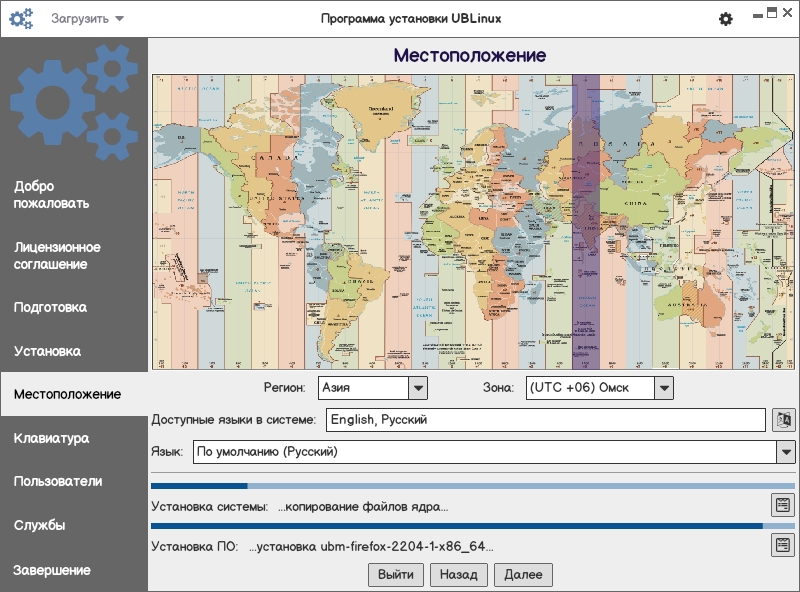Open Добро пожаловать sidebar section
This screenshot has height=592, width=800.
52,195
